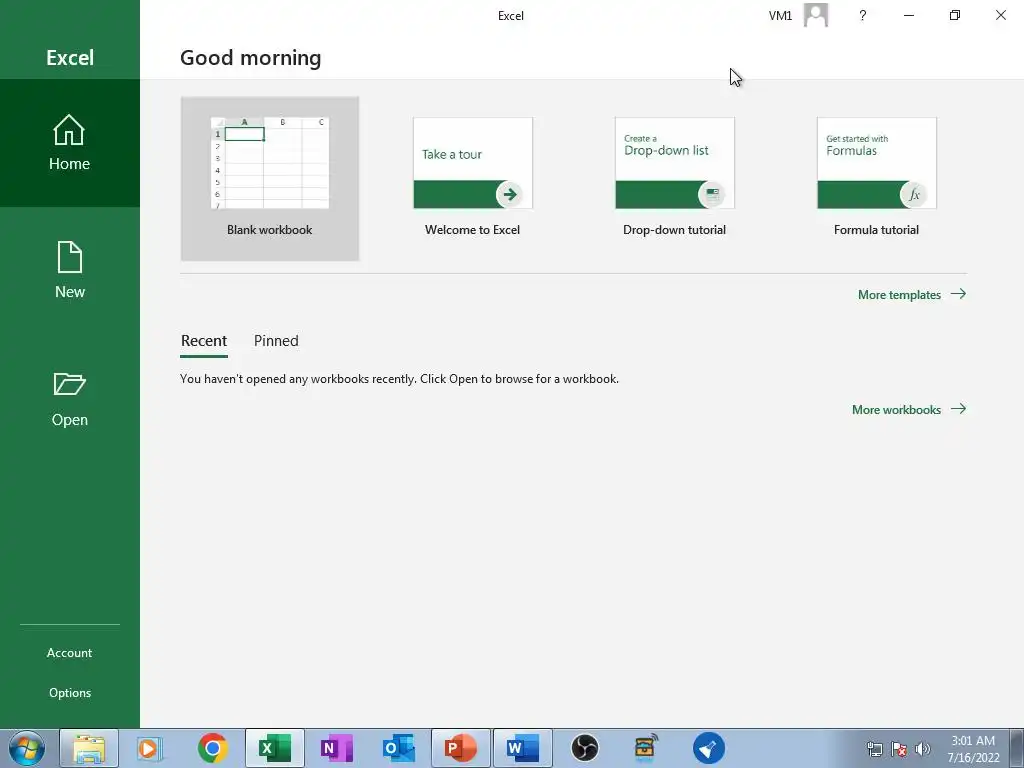This screenshot has height=768, width=1024.
Task: Click the More templates link
Action: (x=912, y=295)
